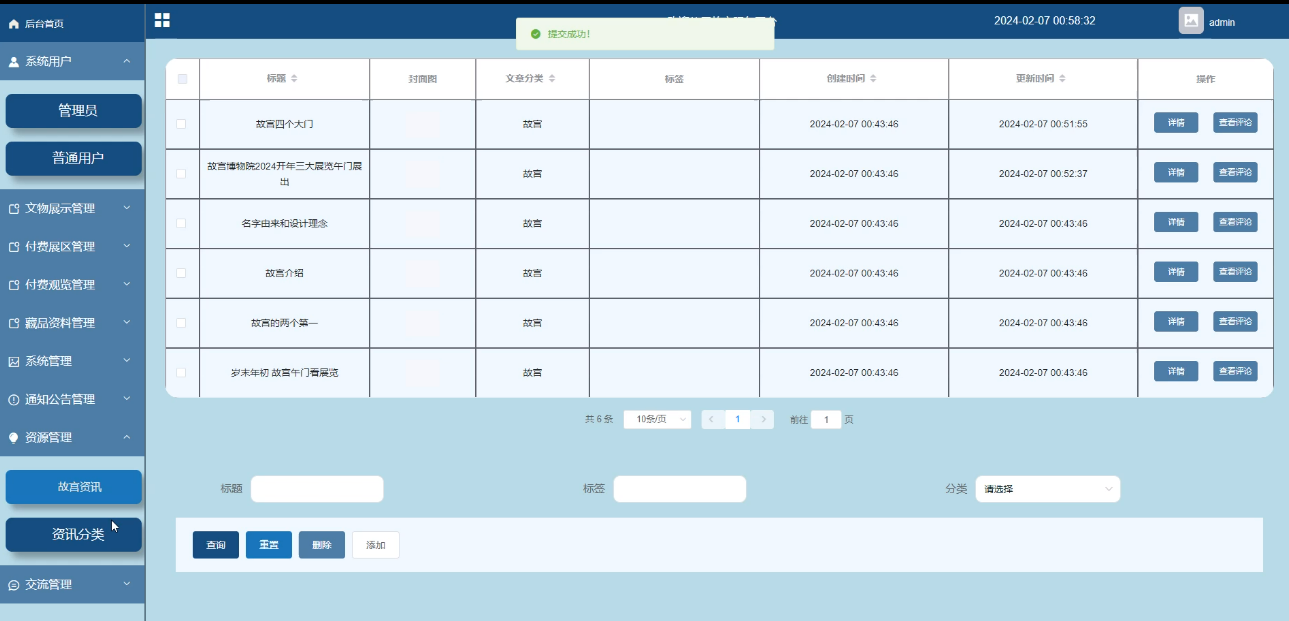Image resolution: width=1289 pixels, height=621 pixels.
Task: Open 管理员 menu item
Action: tap(74, 111)
